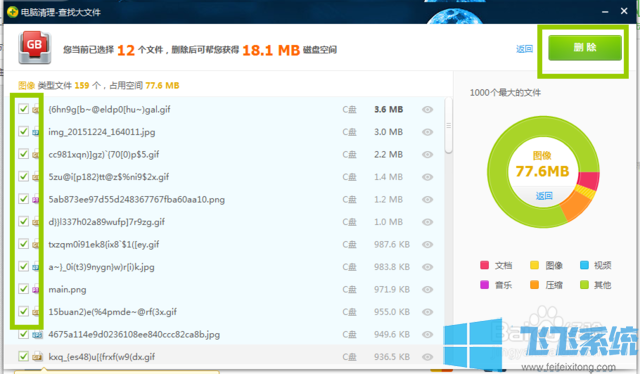Click the jpg icon of 4675a114e9d0236108ee840ccc82ca8b.jpg
The image size is (640, 374).
(37, 334)
